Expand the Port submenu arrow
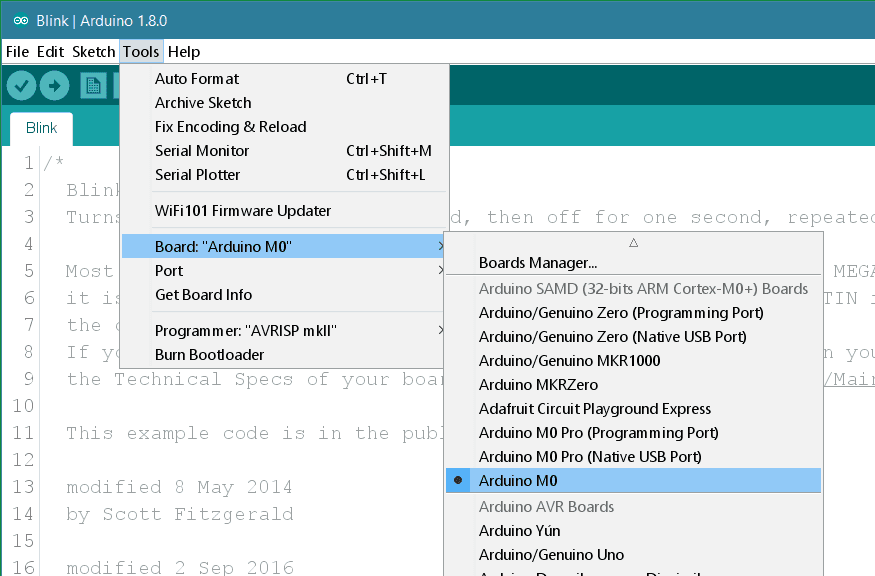Viewport: 875px width, 576px height. coord(440,271)
